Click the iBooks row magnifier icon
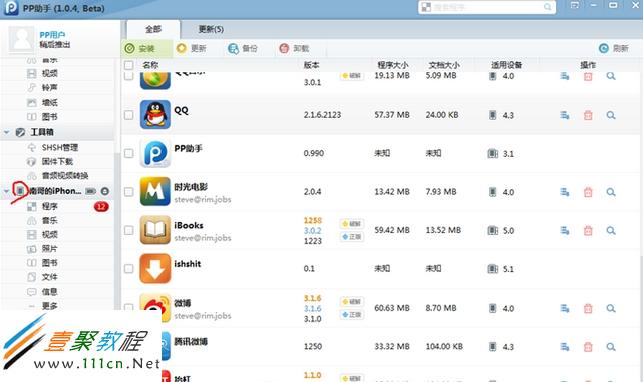The image size is (643, 382). [611, 231]
